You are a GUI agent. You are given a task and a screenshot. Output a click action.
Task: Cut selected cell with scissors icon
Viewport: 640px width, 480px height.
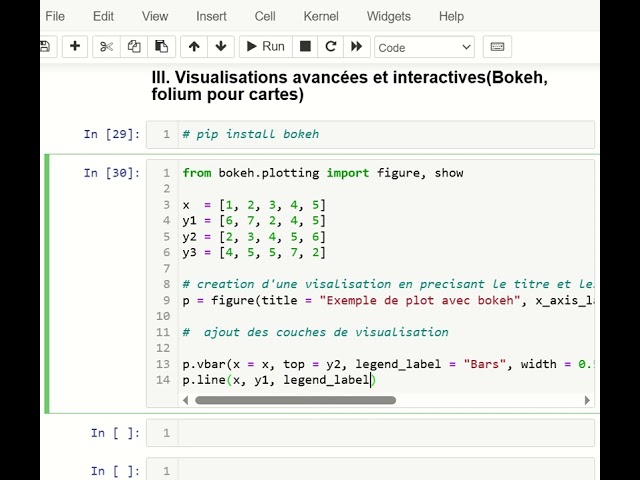106,47
